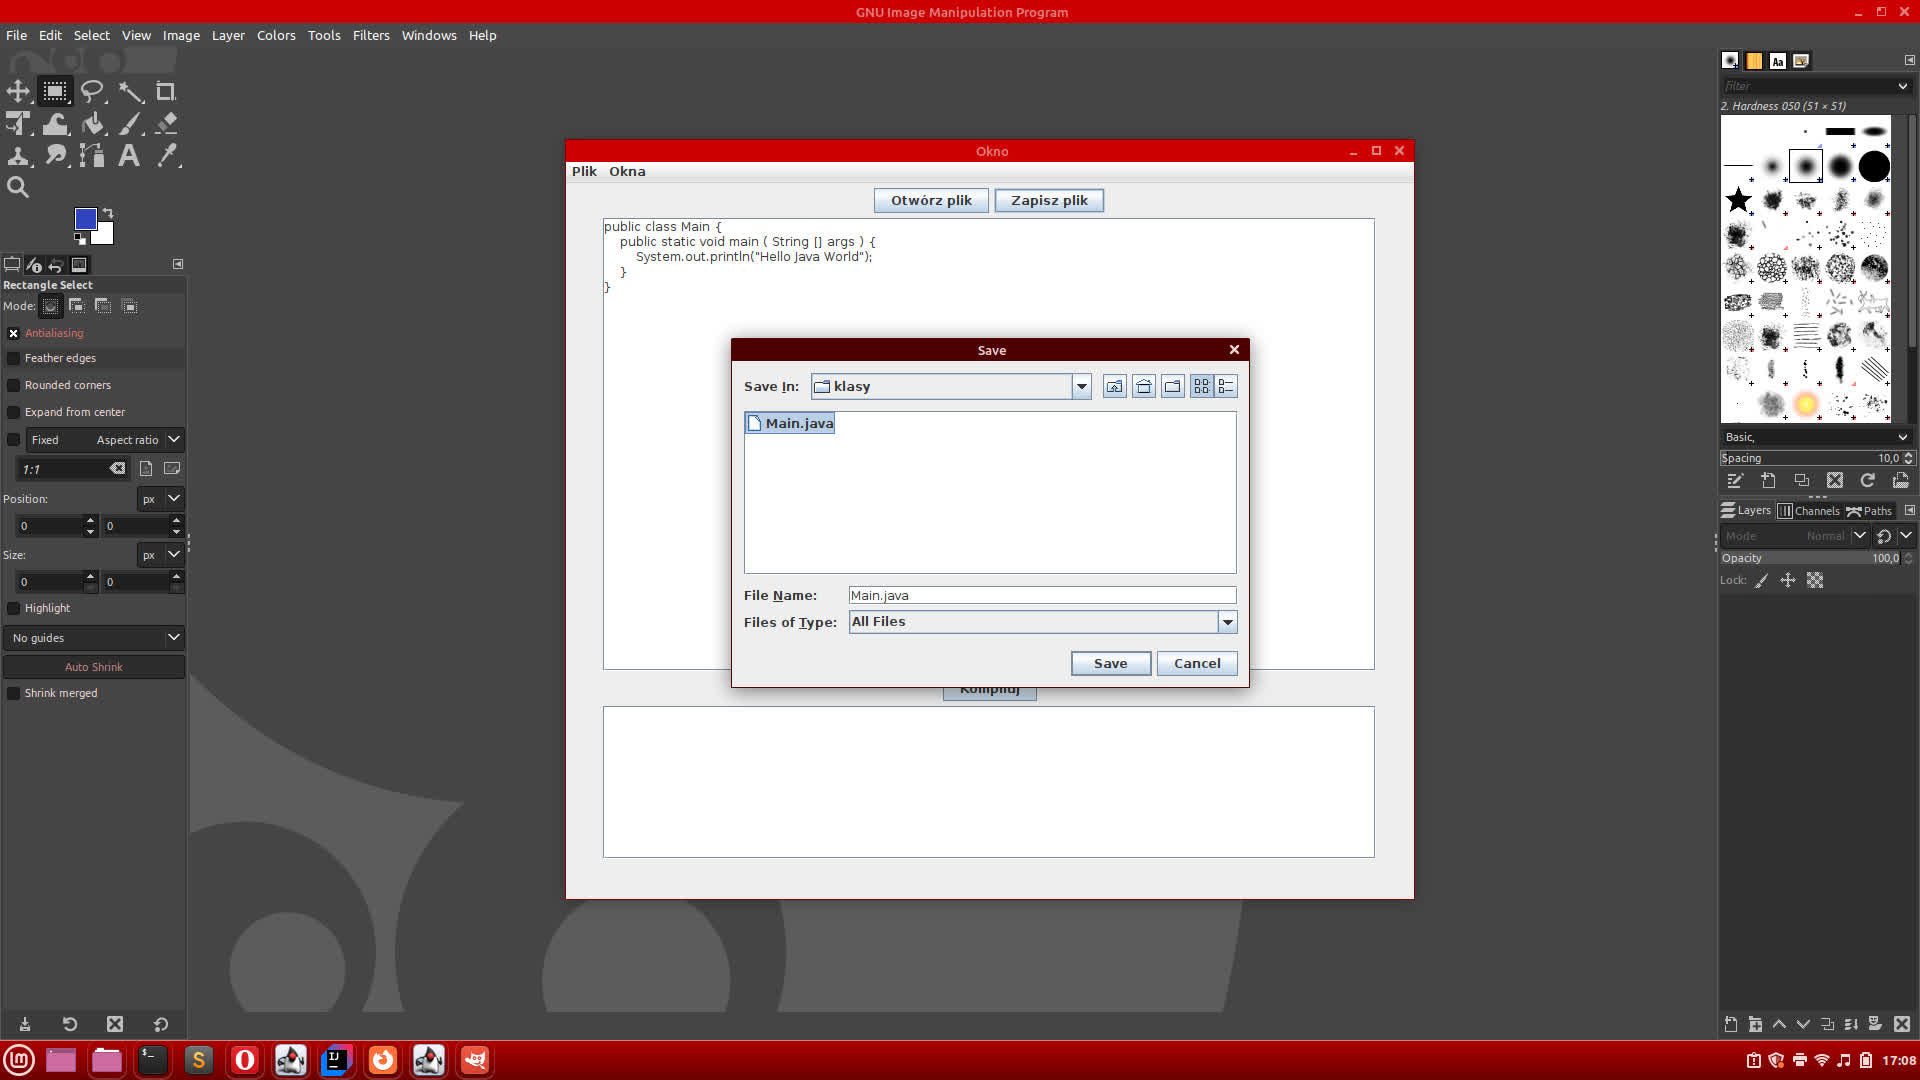Pick the Text tool

(x=129, y=156)
